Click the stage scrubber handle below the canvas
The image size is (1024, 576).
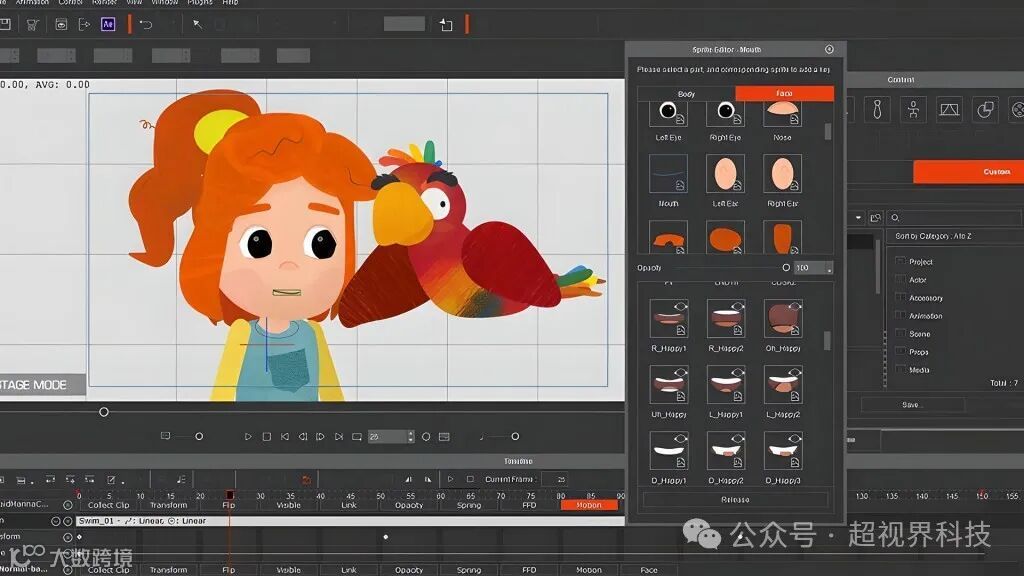tap(104, 412)
